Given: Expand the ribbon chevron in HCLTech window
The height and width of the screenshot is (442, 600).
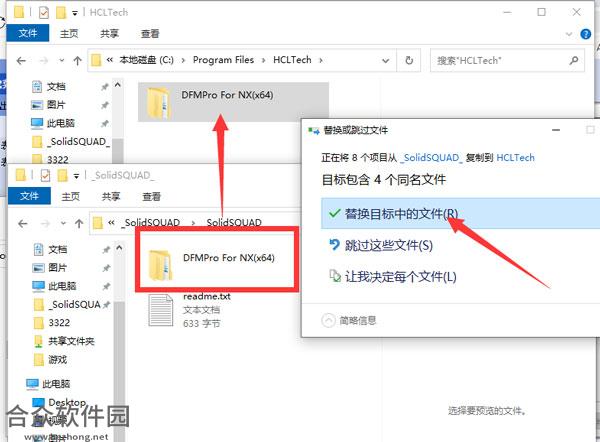Looking at the screenshot, I should (x=569, y=34).
